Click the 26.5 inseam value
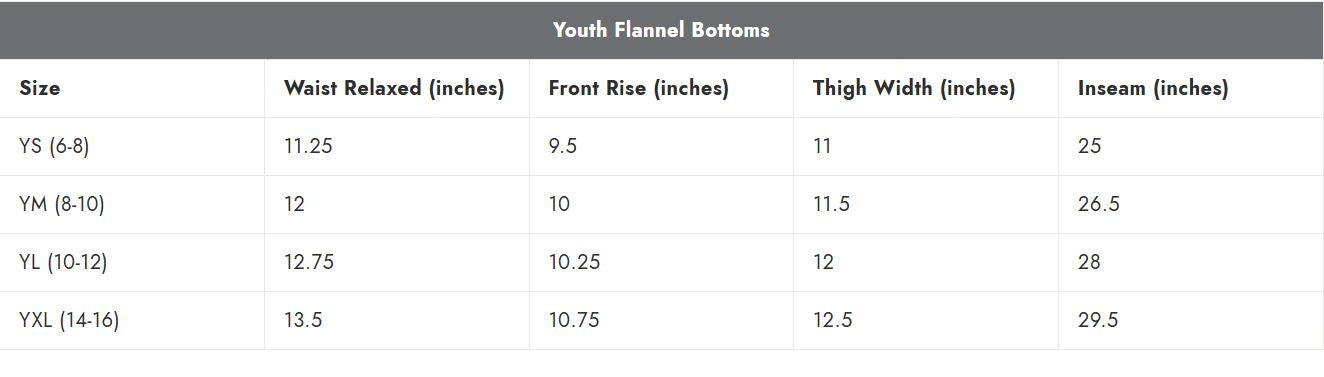The width and height of the screenshot is (1324, 377). tap(1099, 204)
